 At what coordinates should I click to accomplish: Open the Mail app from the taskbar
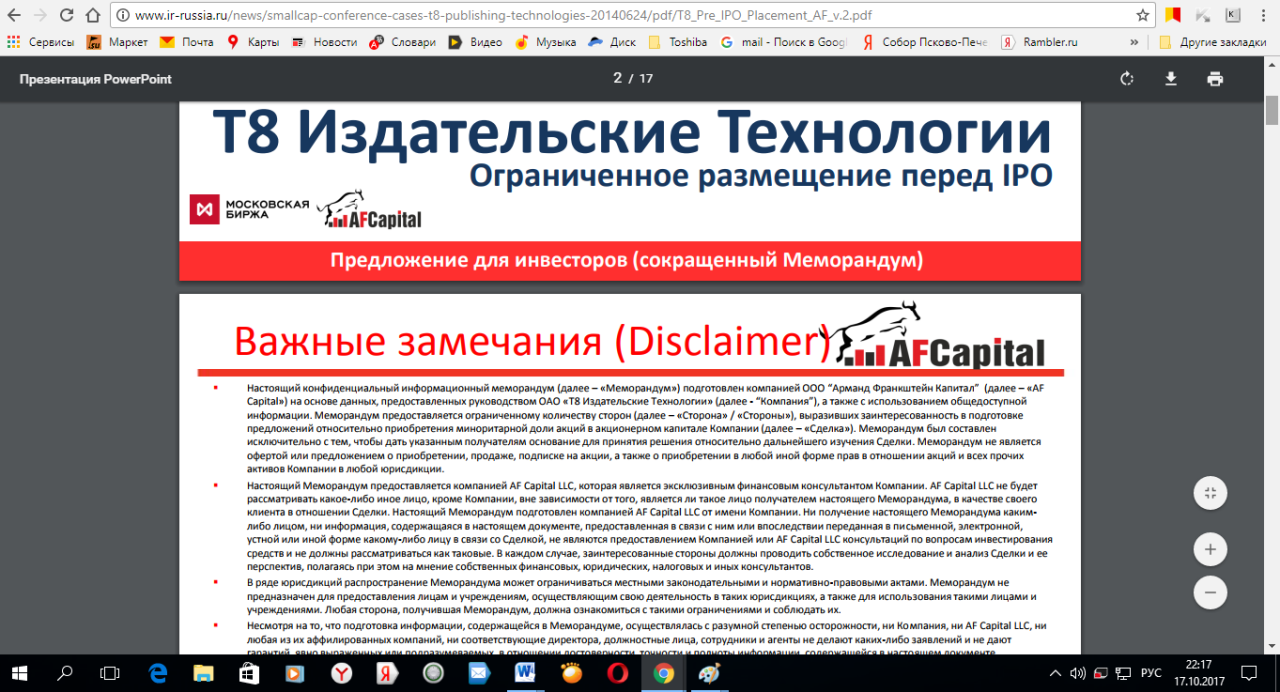click(479, 673)
